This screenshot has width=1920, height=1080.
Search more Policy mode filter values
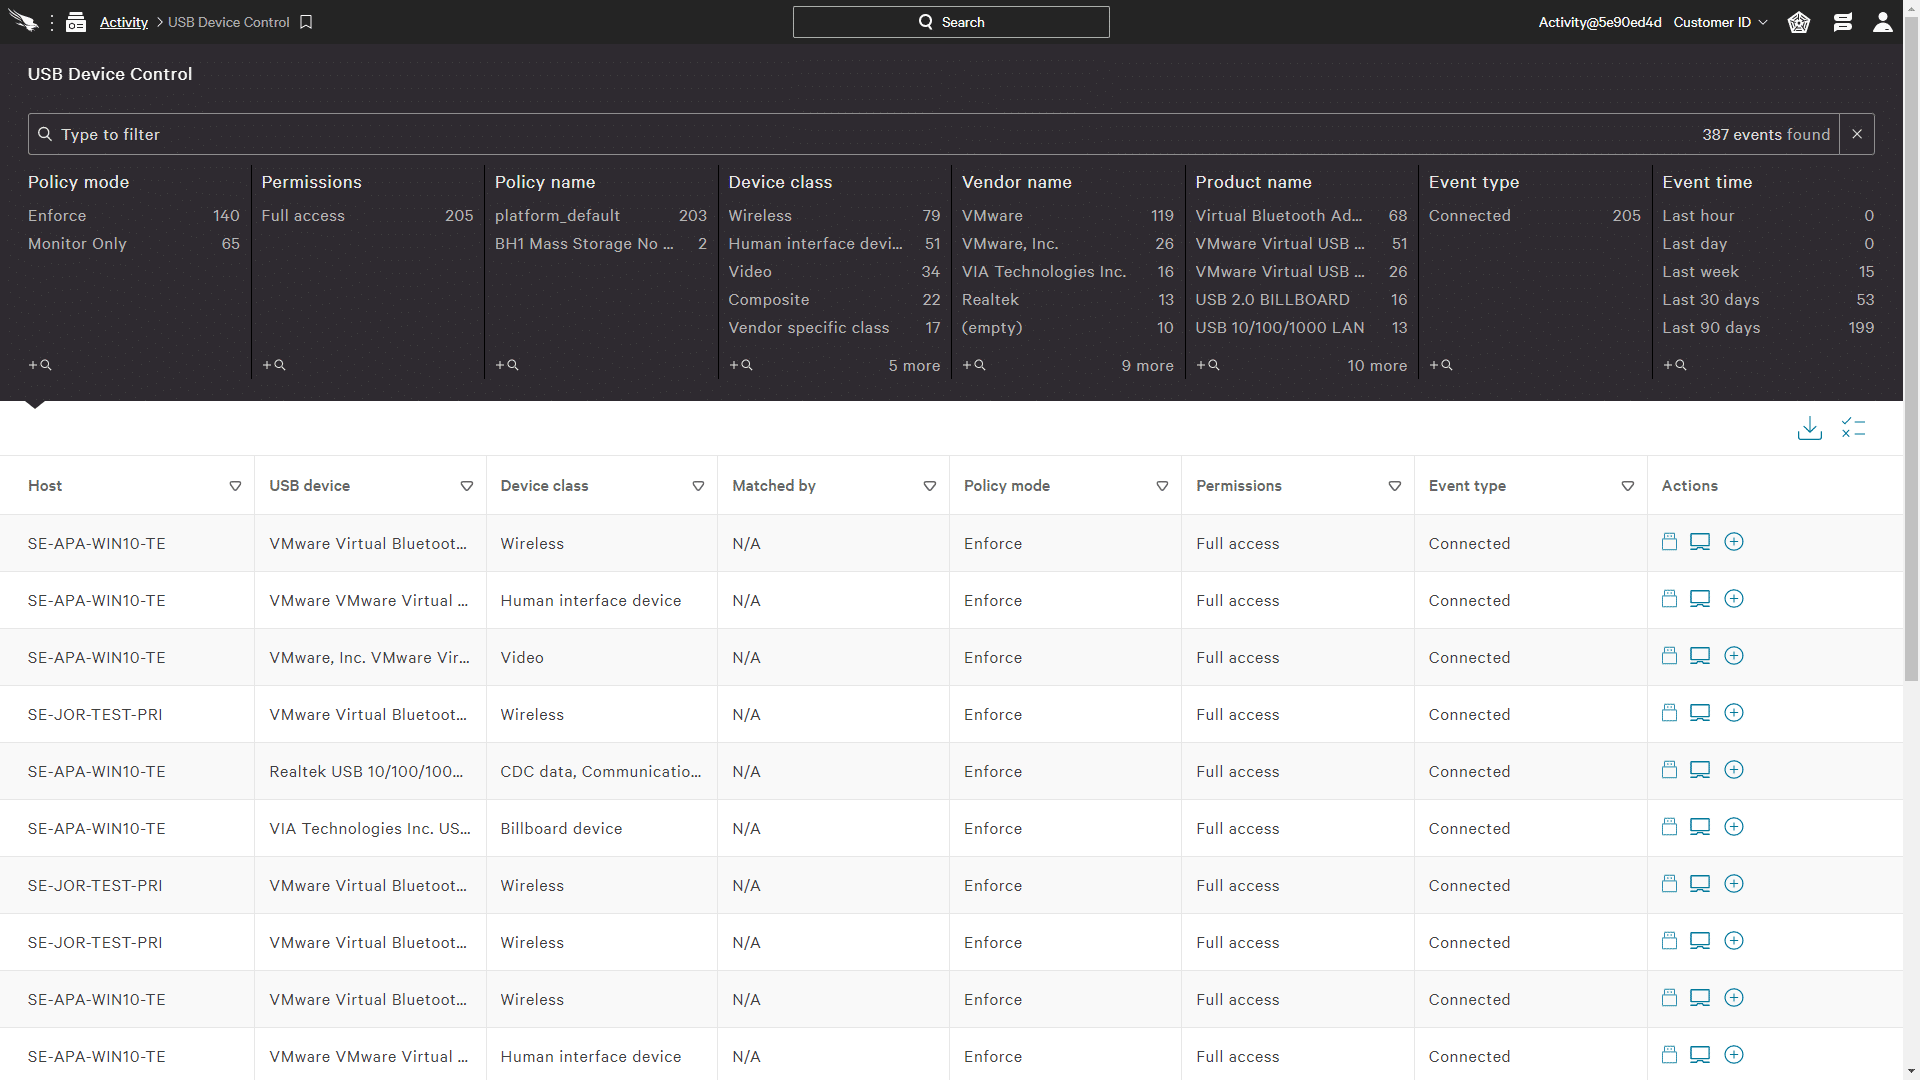pos(40,365)
